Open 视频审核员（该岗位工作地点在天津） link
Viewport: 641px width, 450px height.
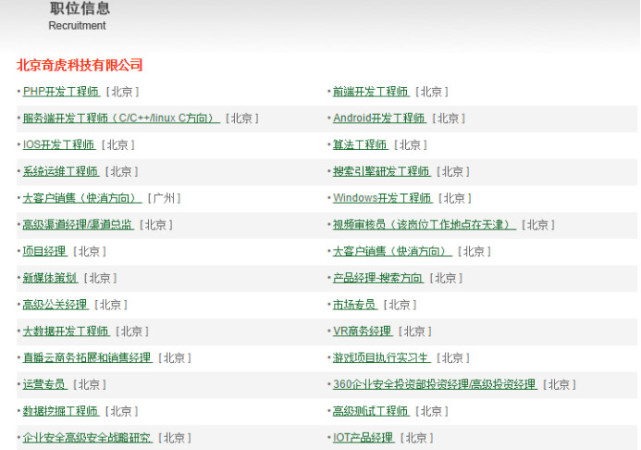pos(424,225)
